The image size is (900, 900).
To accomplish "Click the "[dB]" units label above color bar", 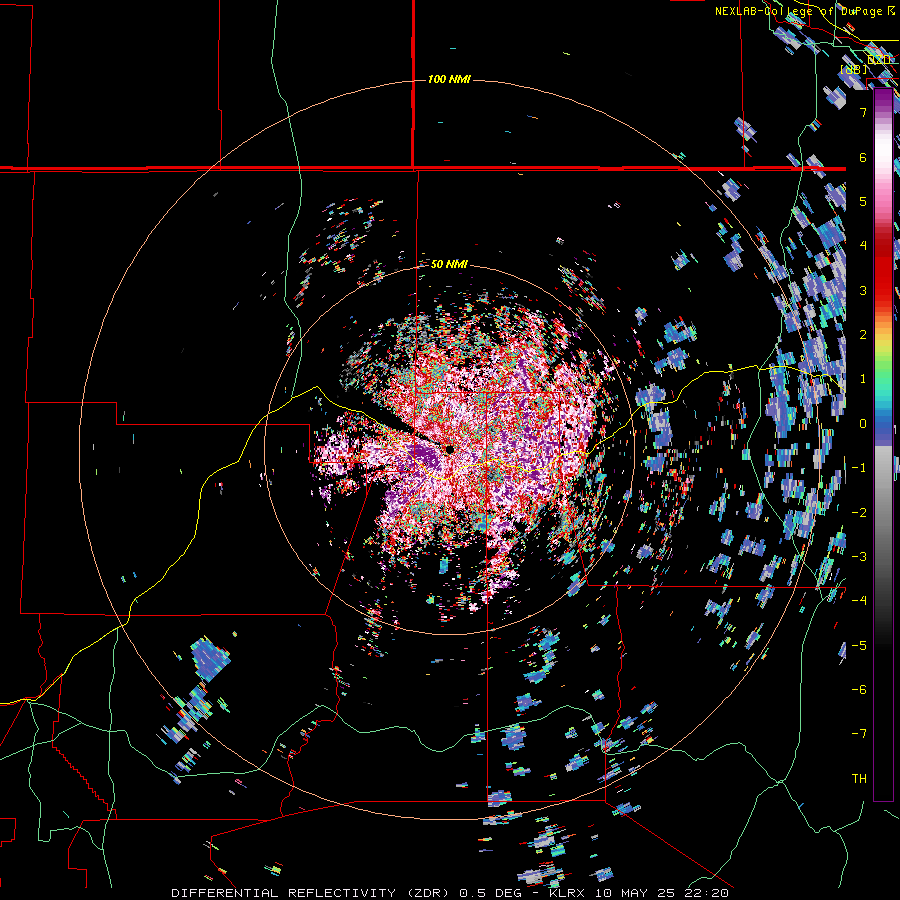I will (x=854, y=69).
